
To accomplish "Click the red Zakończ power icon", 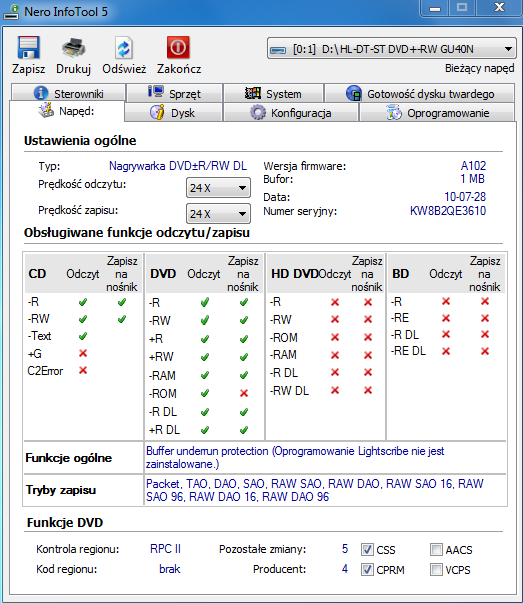I will click(178, 47).
